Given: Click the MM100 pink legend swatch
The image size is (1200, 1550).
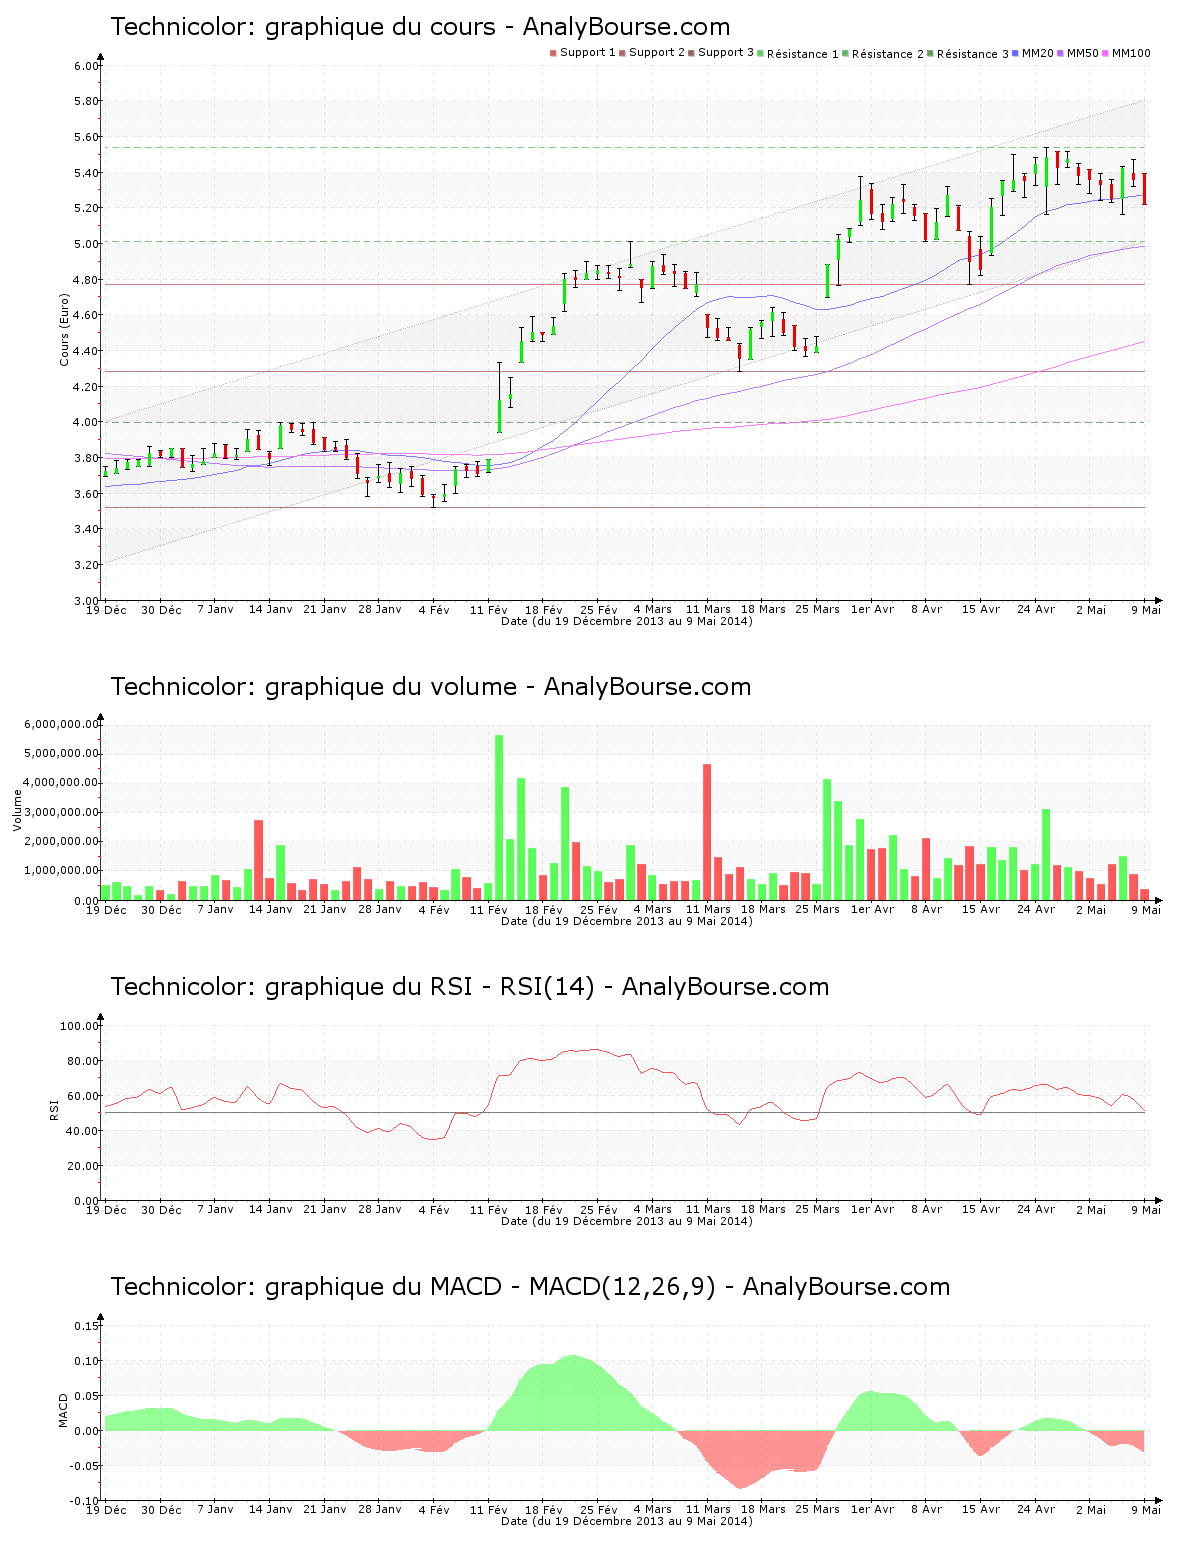Looking at the screenshot, I should (1106, 53).
